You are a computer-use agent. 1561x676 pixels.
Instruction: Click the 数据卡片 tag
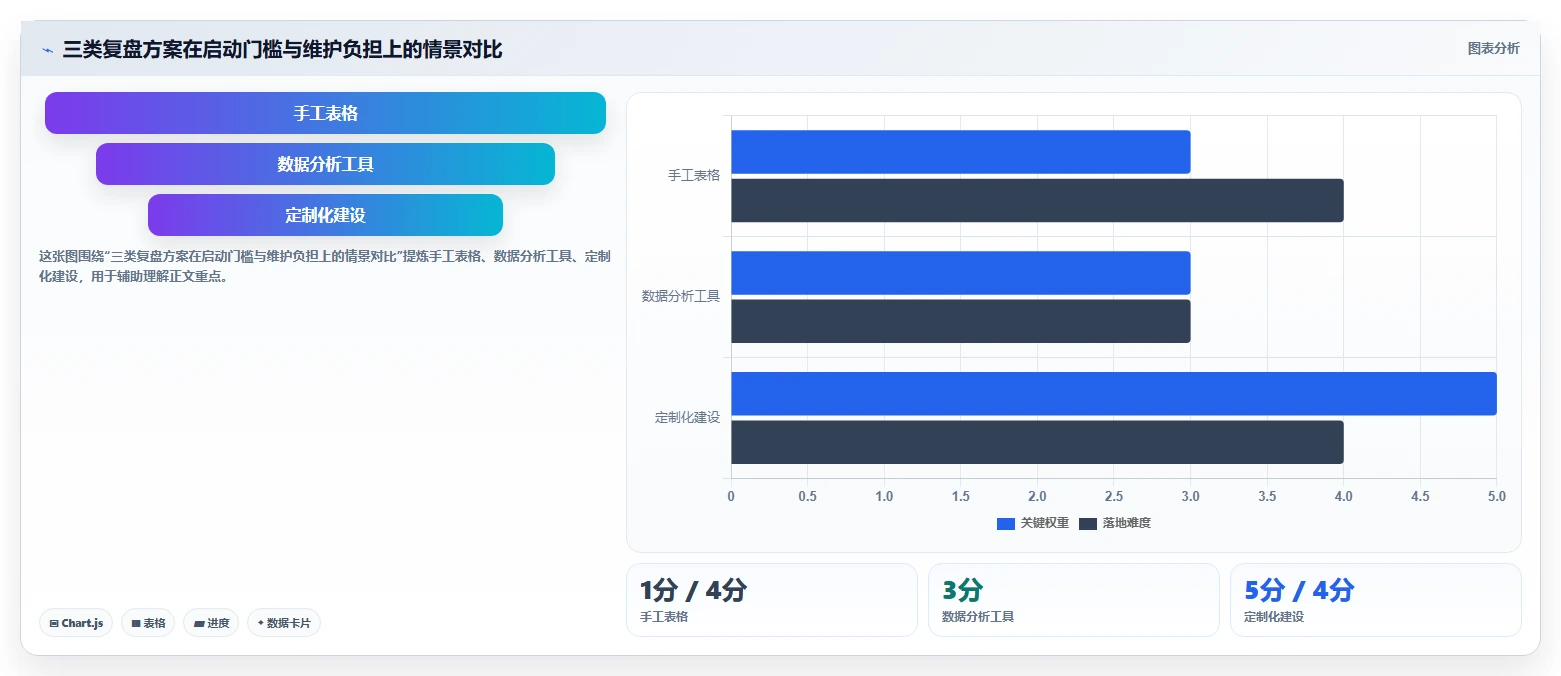tap(284, 623)
